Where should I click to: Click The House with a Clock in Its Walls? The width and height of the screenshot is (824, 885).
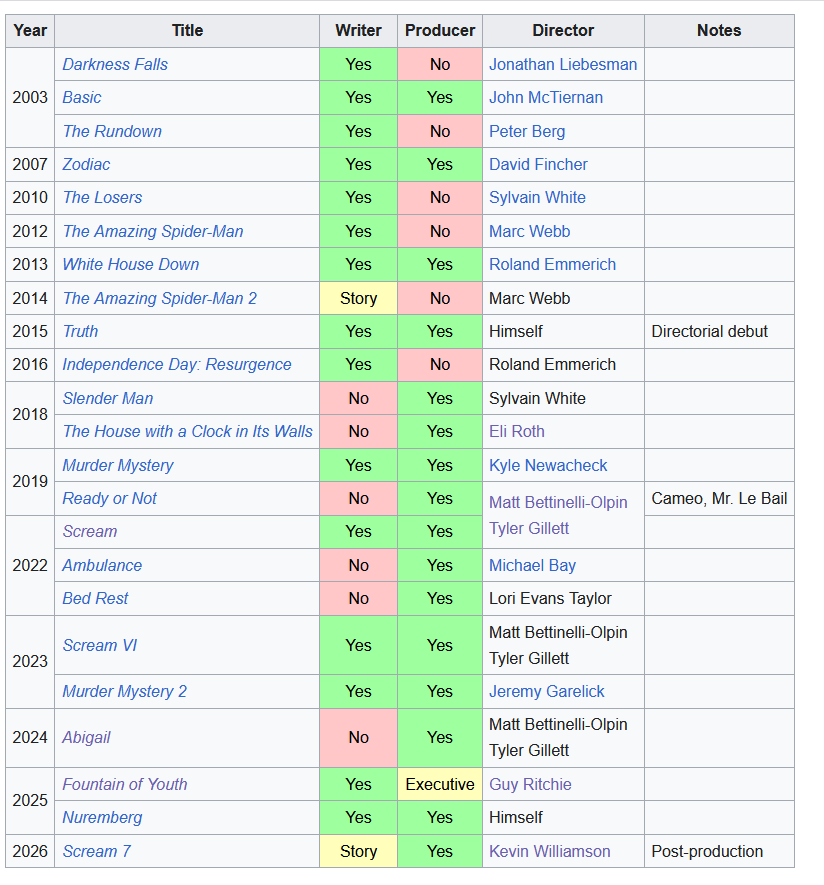(x=187, y=431)
